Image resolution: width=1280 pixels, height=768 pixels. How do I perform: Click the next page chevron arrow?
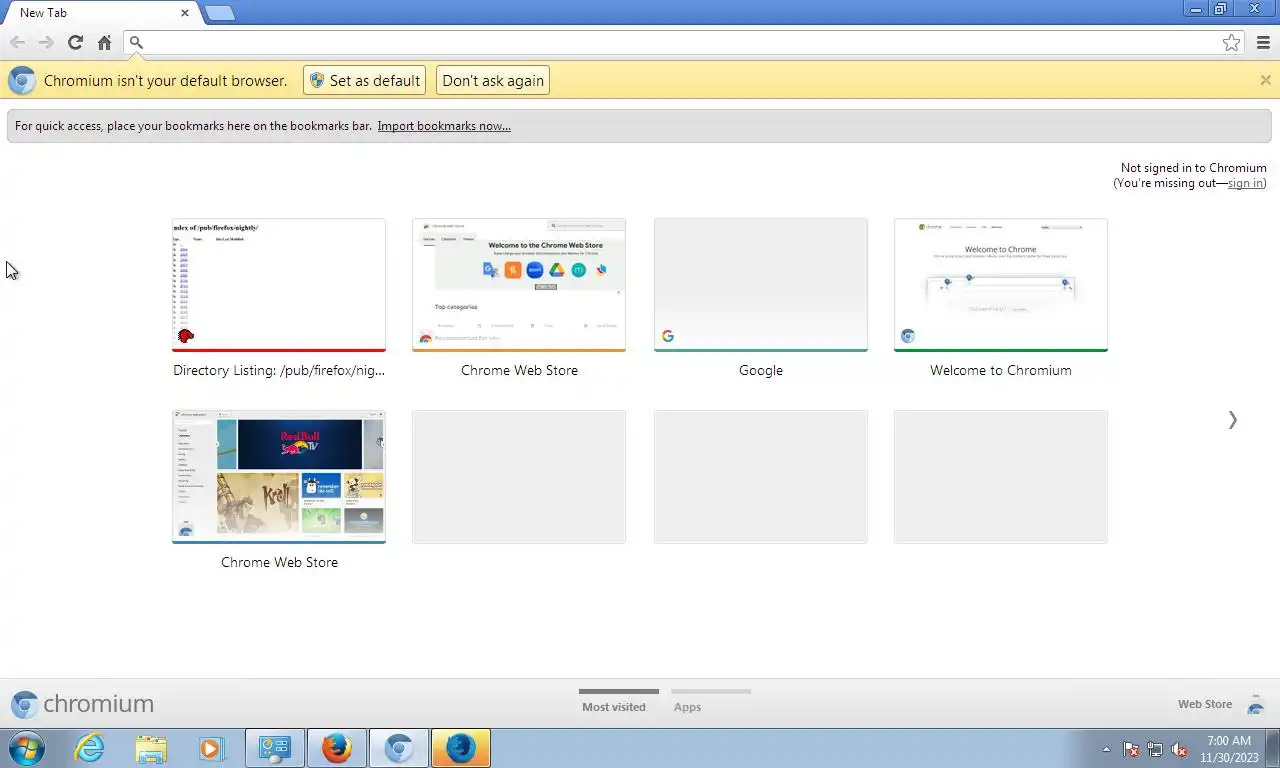coord(1232,420)
